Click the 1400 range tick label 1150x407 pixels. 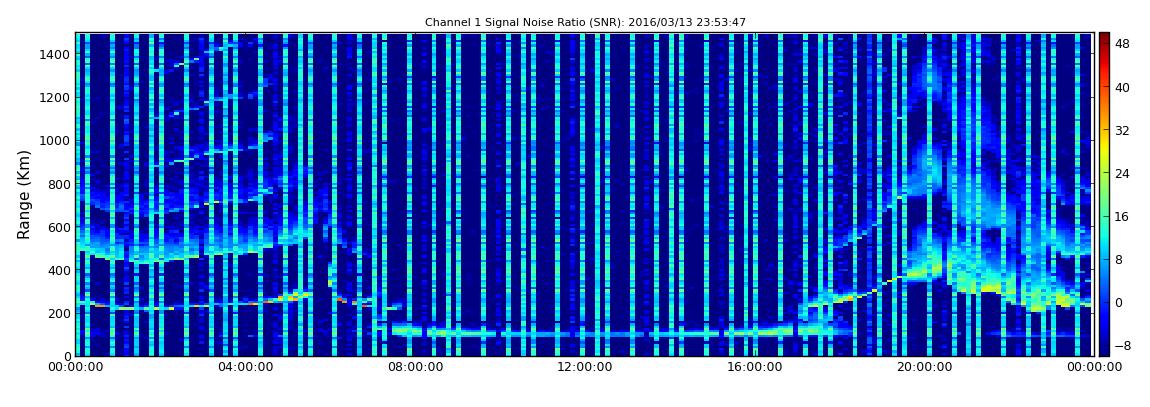point(56,54)
